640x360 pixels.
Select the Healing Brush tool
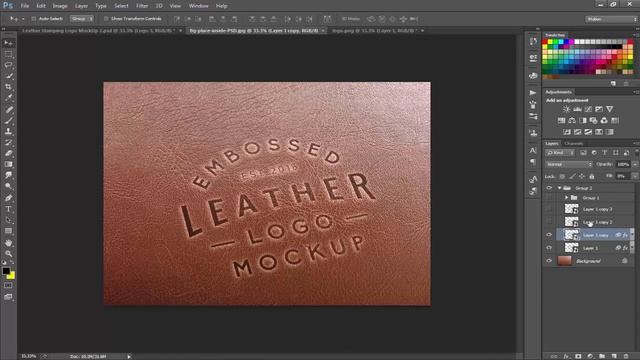tap(8, 109)
